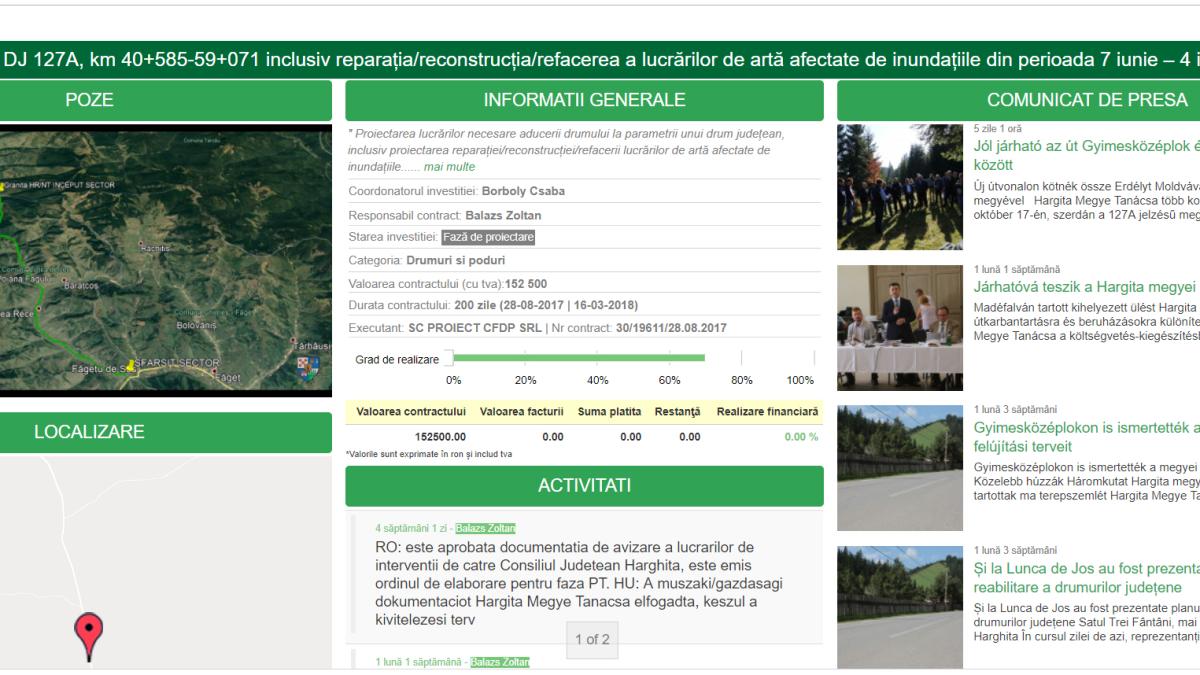Click the ACTIVITATI section header
This screenshot has height=675, width=1200.
tap(584, 484)
